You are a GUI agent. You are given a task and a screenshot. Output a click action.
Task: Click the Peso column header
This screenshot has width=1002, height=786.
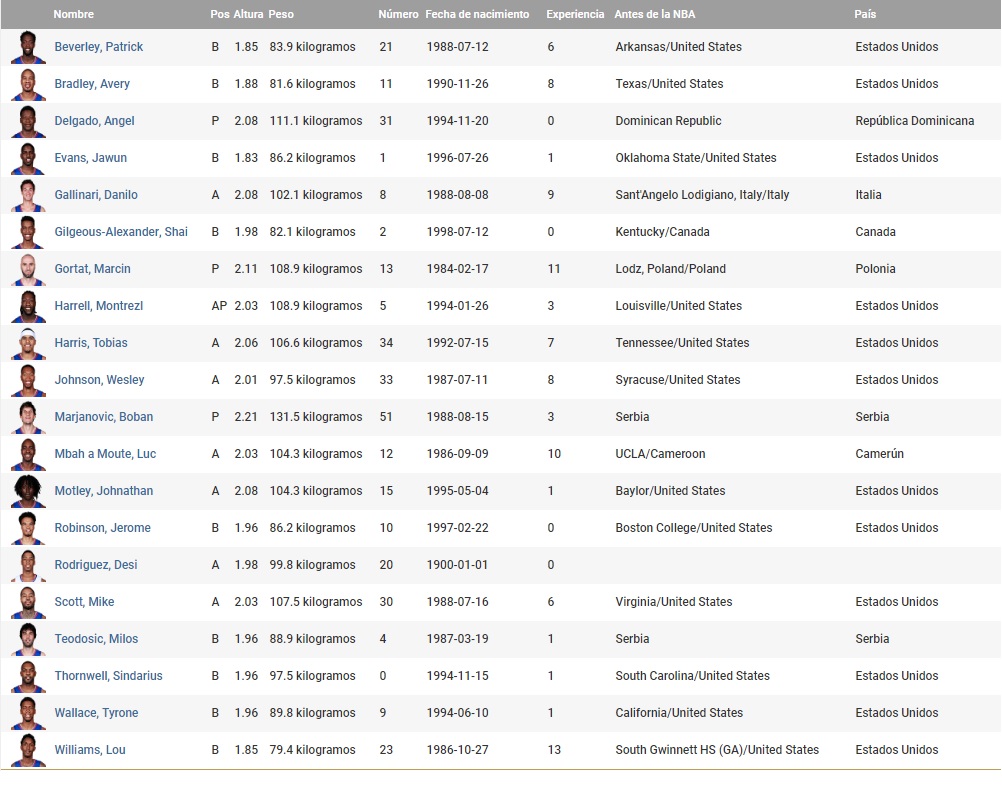282,15
